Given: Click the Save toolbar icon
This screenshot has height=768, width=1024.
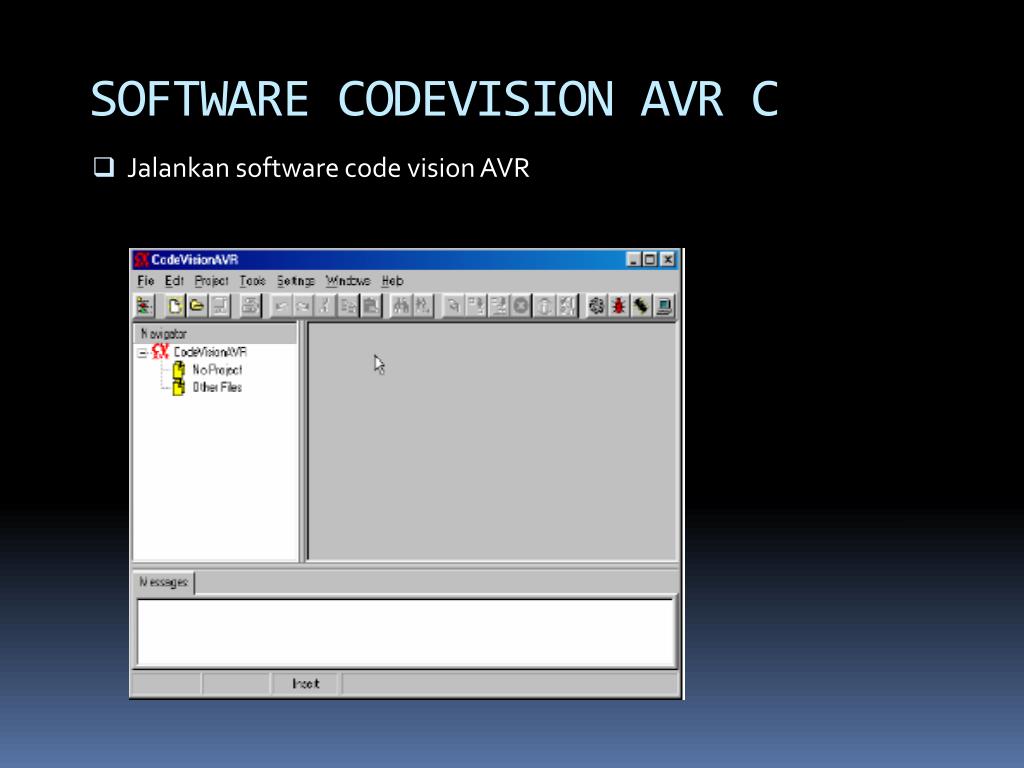Looking at the screenshot, I should tap(219, 306).
